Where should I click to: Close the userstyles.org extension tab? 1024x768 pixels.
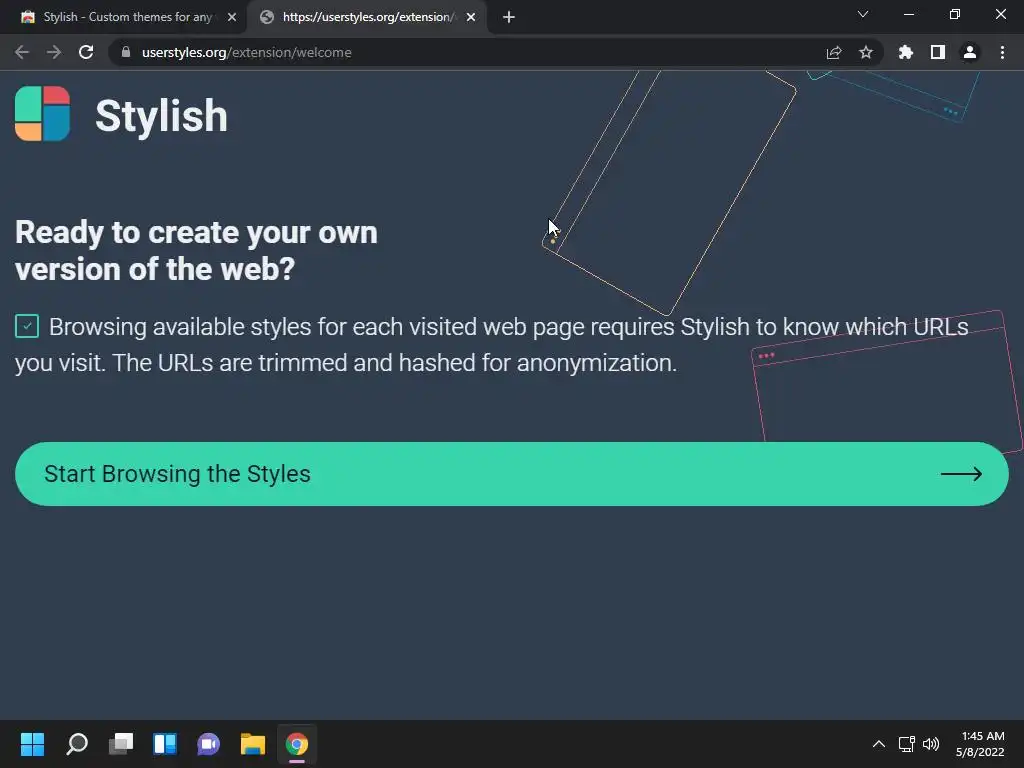click(x=471, y=17)
